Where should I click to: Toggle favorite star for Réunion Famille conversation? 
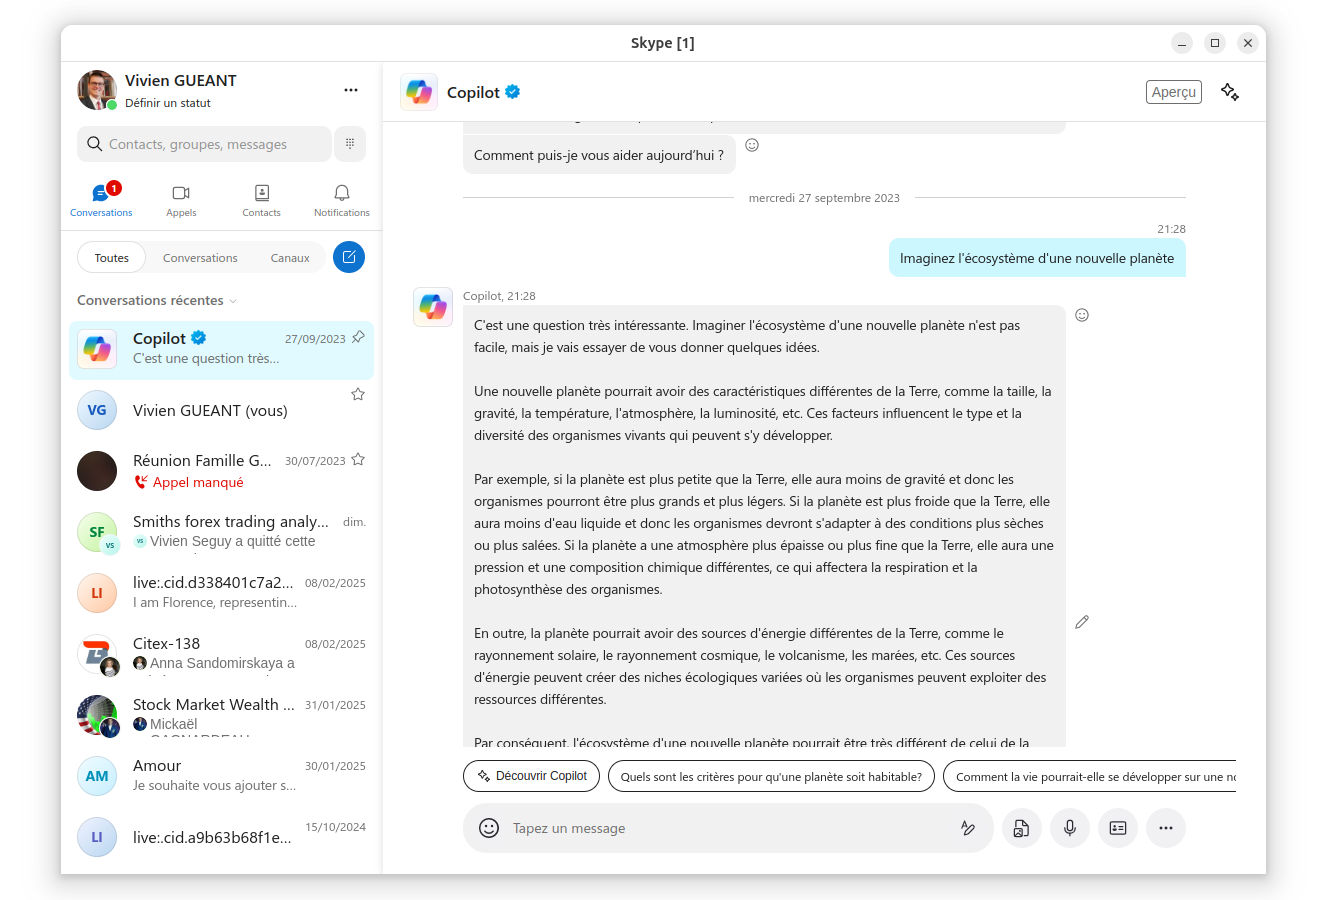coord(358,460)
